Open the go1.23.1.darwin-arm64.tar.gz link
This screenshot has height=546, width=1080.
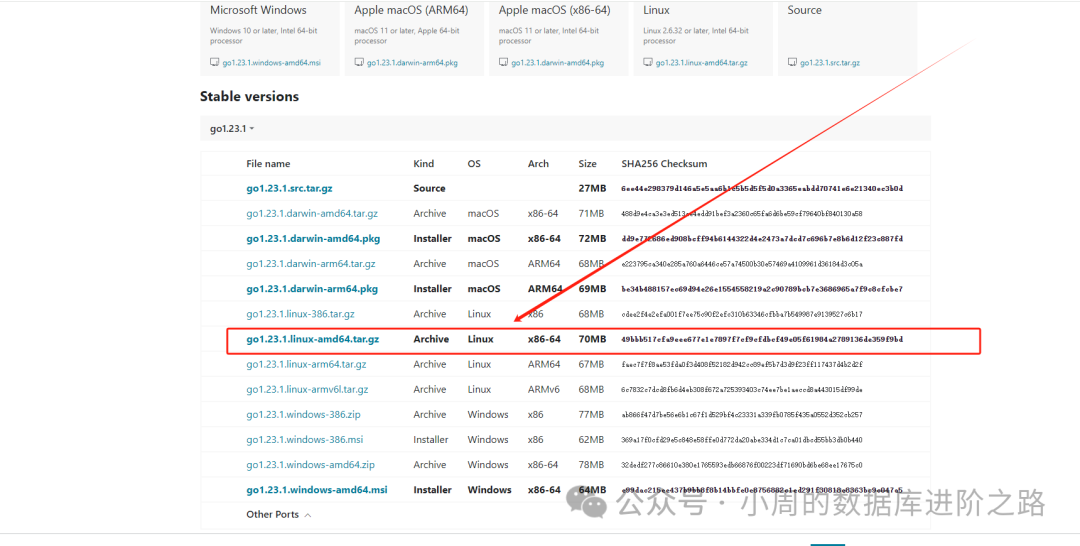click(311, 264)
